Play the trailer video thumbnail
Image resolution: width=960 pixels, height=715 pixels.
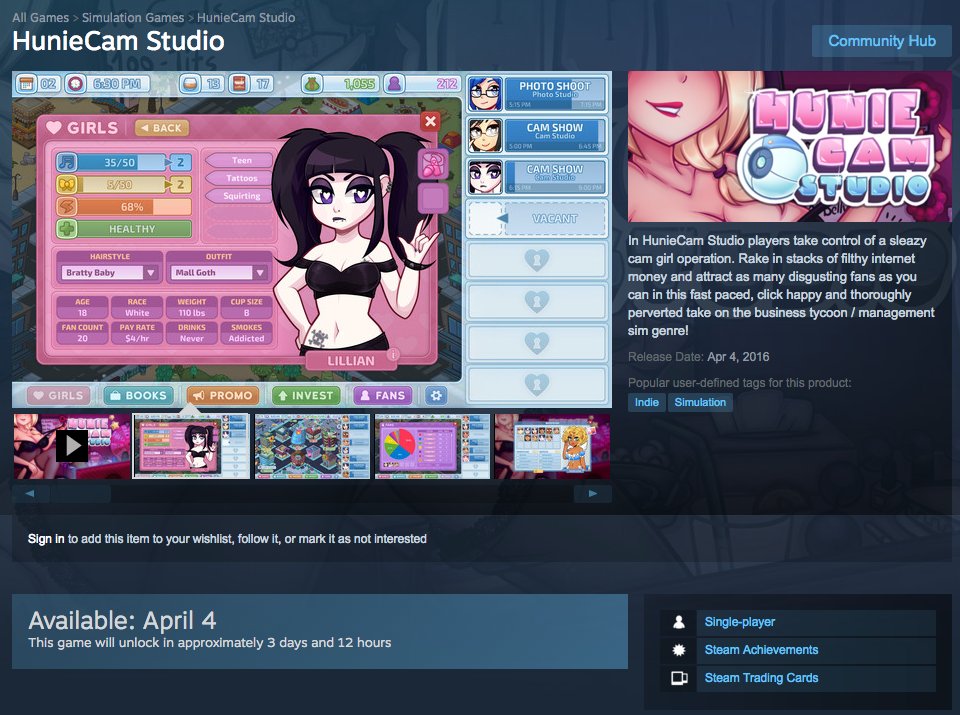(72, 446)
